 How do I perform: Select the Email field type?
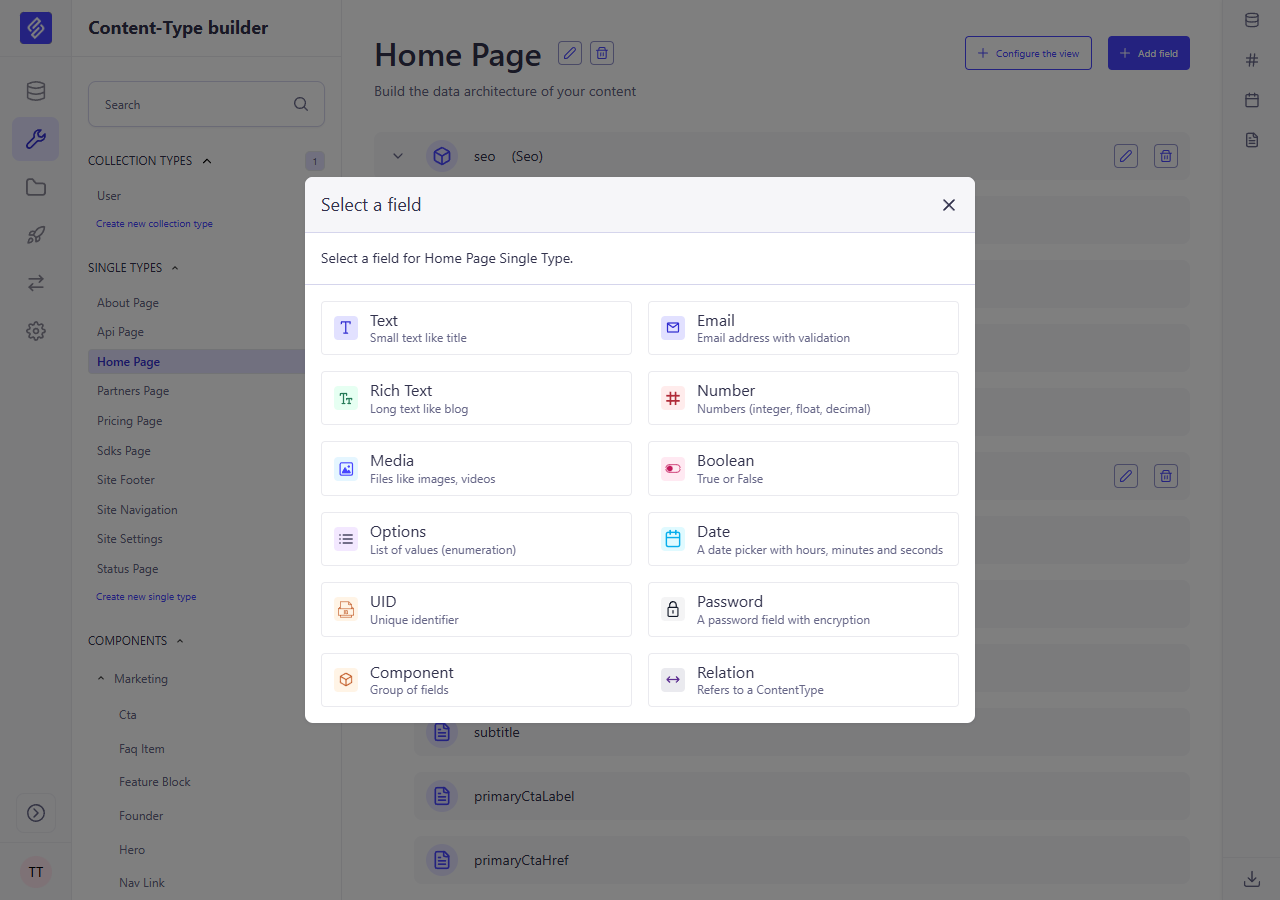click(803, 328)
